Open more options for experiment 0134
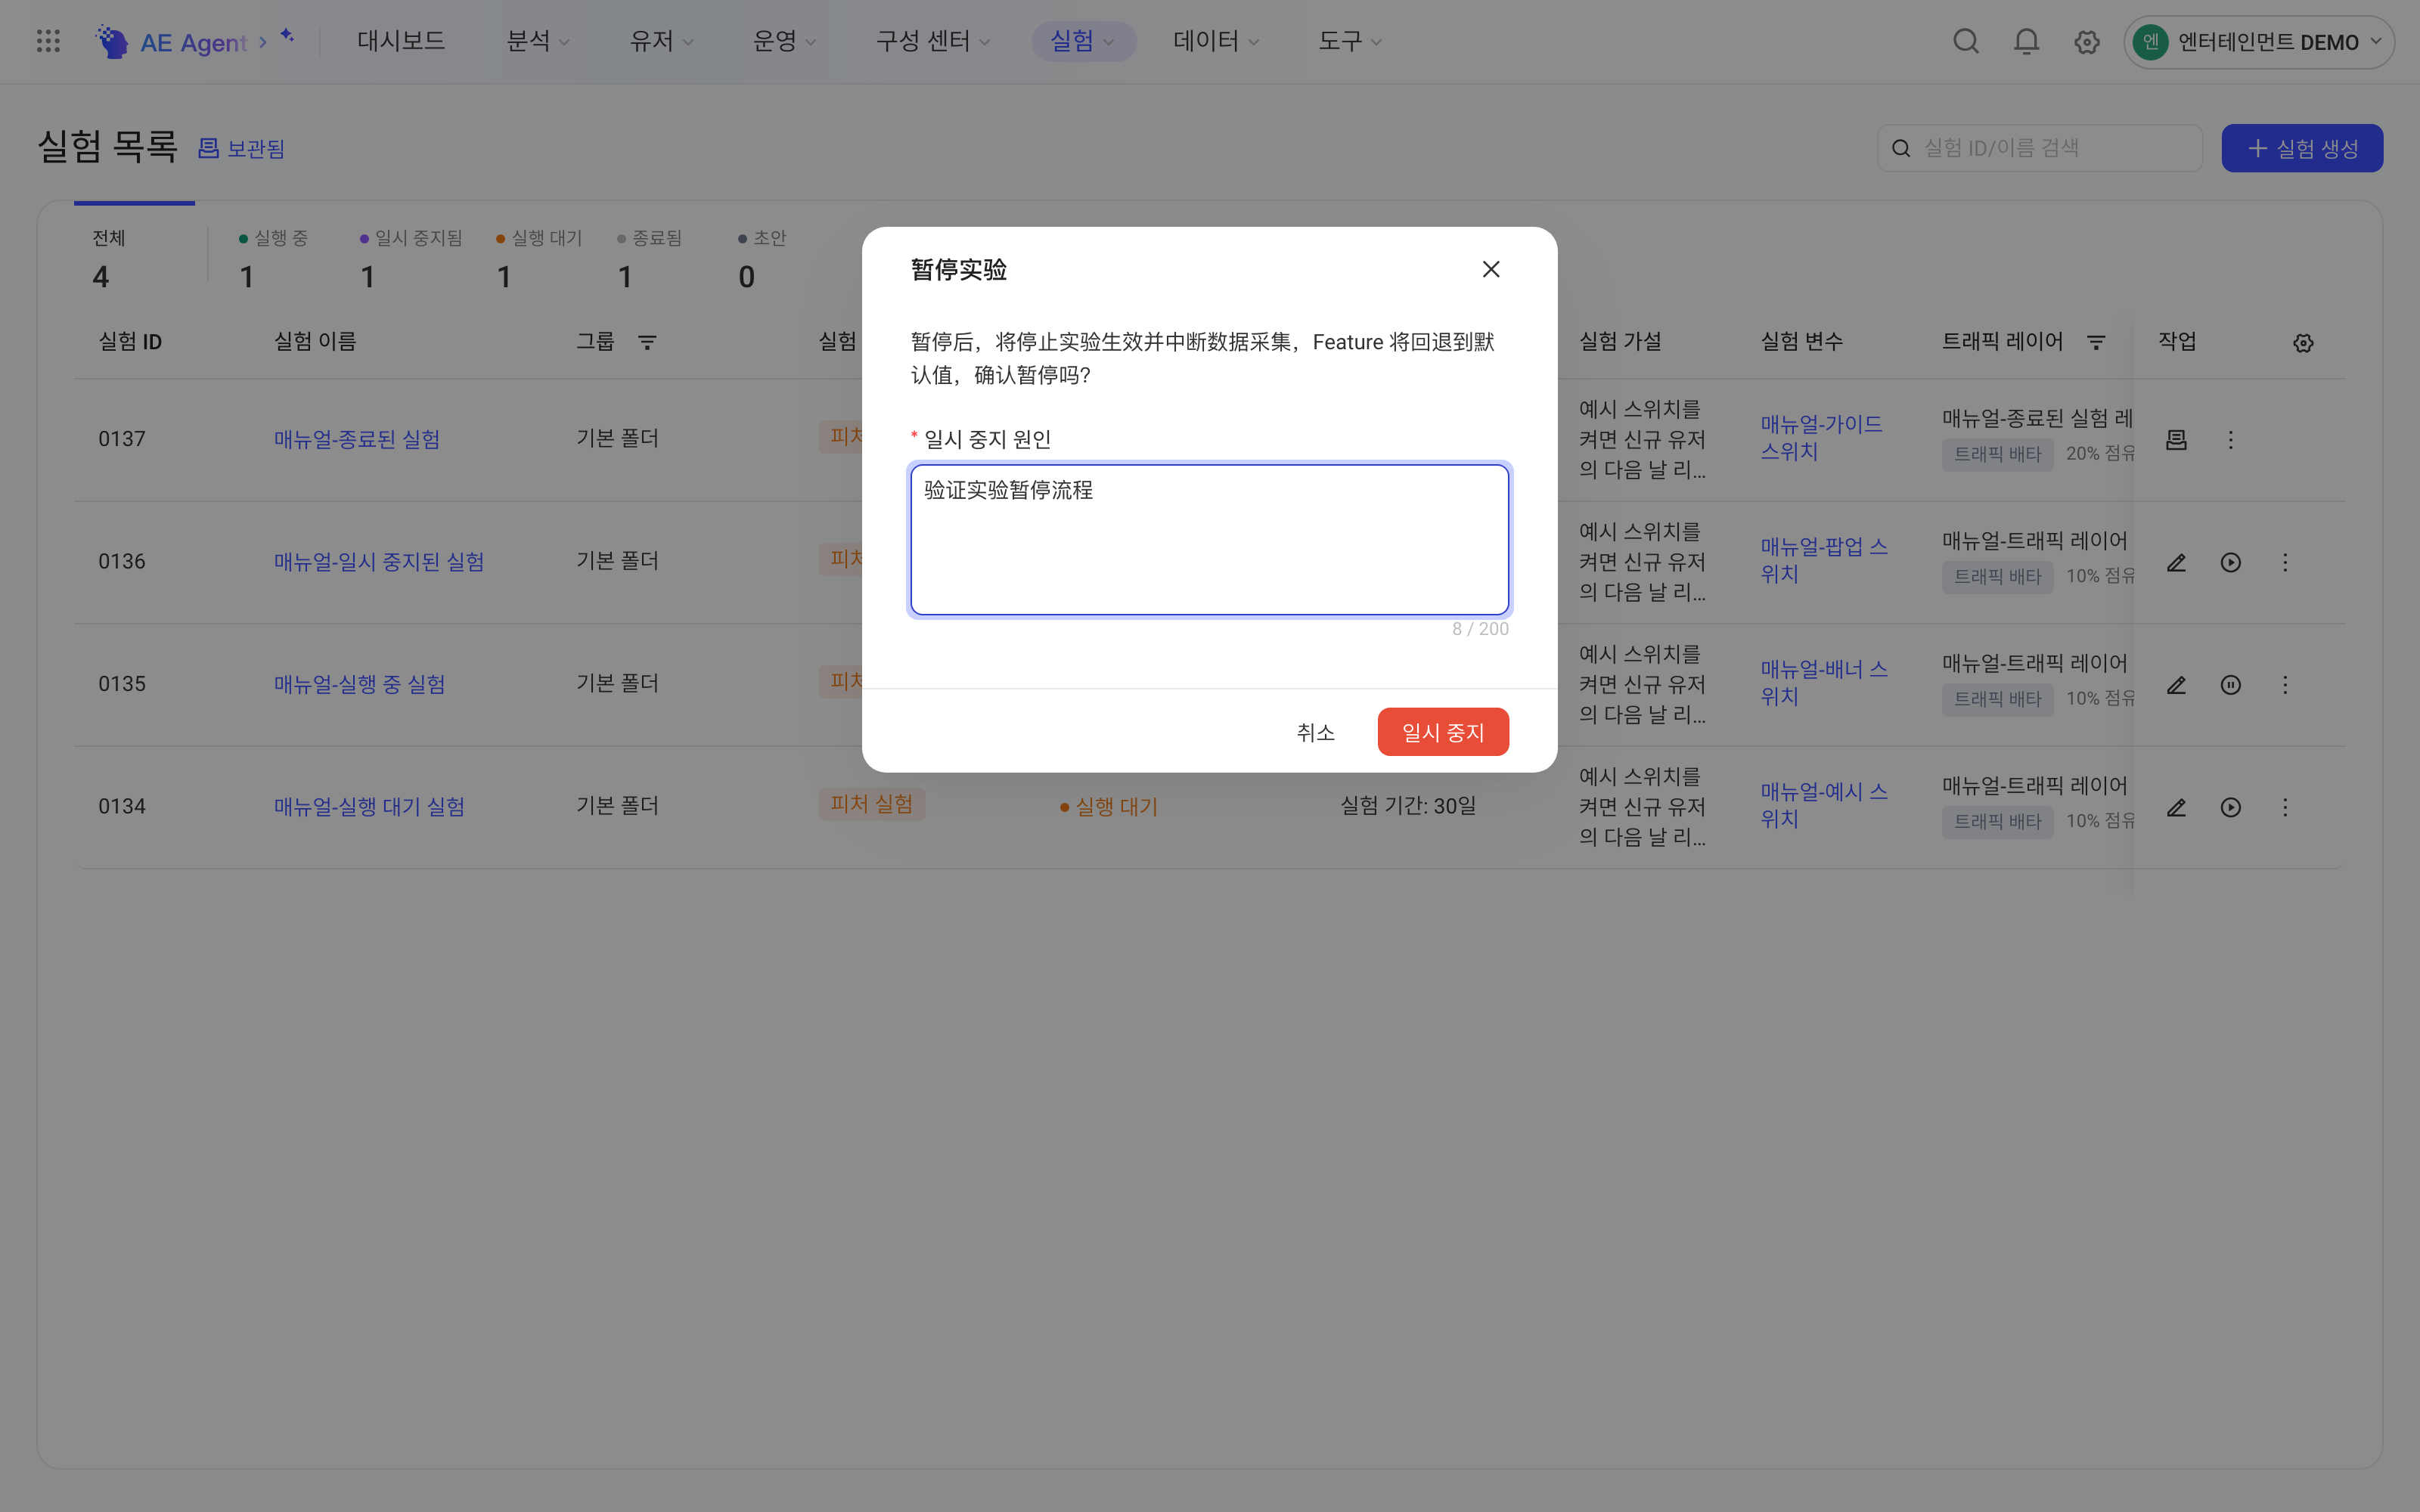Viewport: 2420px width, 1512px height. (2285, 807)
